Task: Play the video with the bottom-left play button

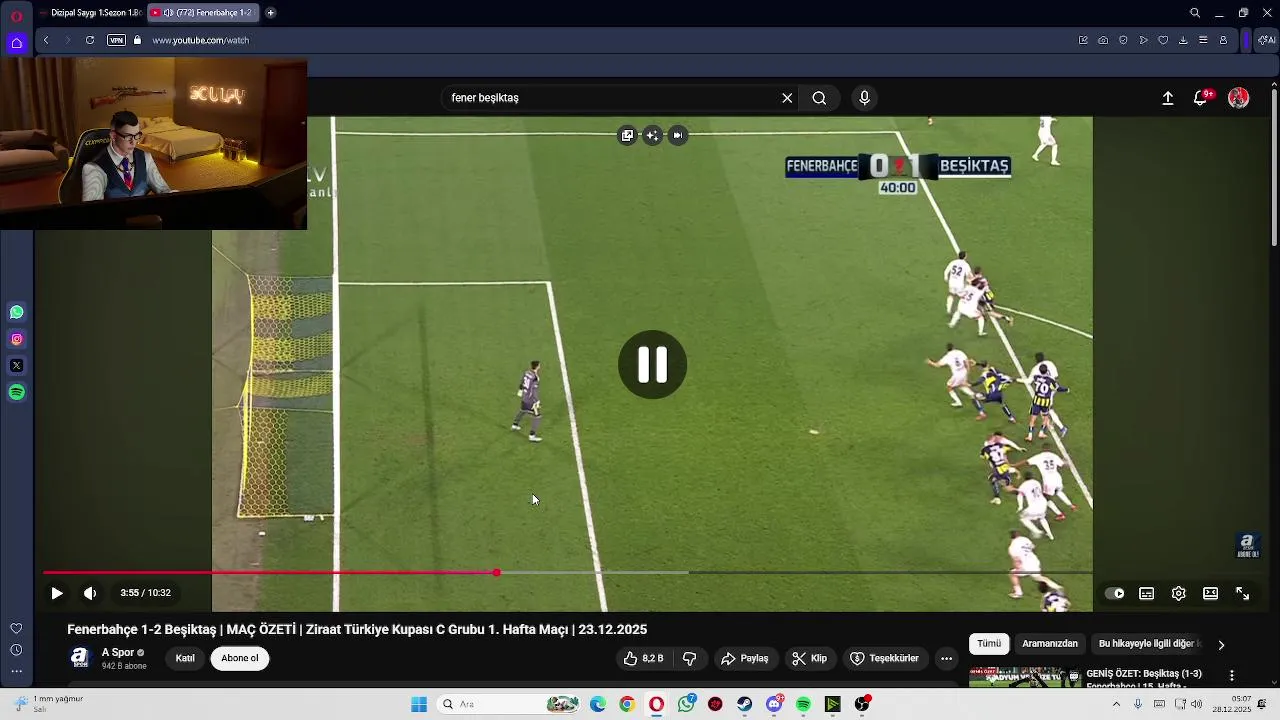Action: click(57, 593)
